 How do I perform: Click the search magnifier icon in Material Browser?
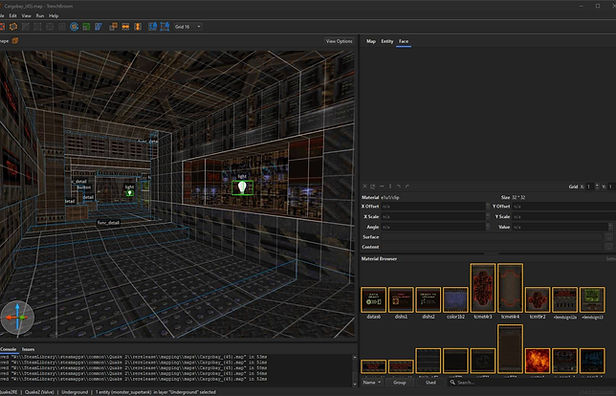[453, 382]
